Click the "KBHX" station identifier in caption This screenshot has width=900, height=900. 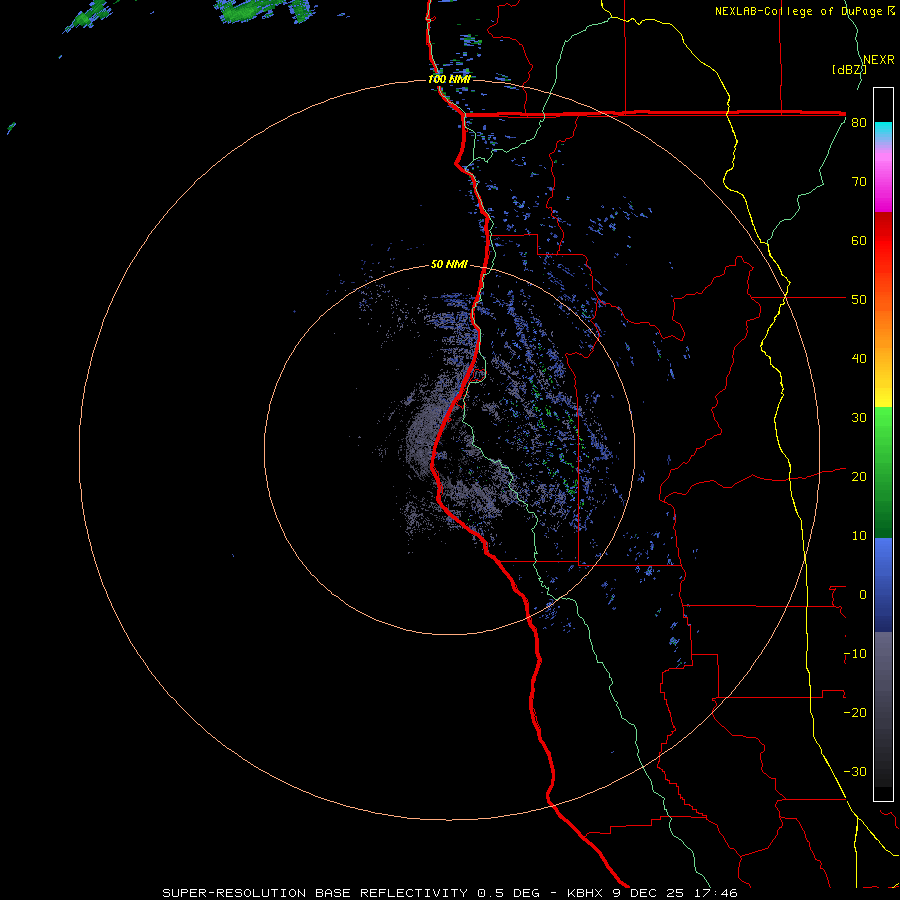pyautogui.click(x=587, y=893)
